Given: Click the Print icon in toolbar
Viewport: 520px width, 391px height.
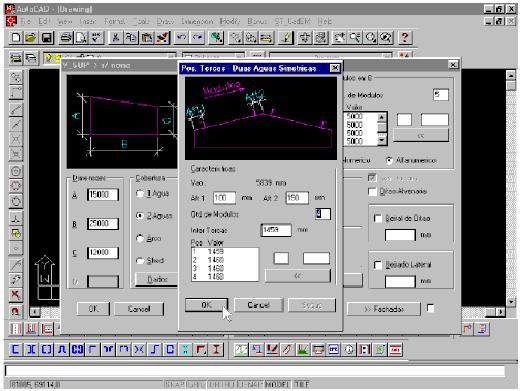Looking at the screenshot, I should click(66, 37).
